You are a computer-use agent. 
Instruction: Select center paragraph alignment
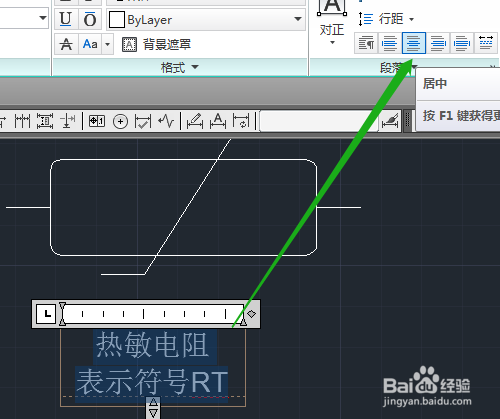click(x=414, y=43)
